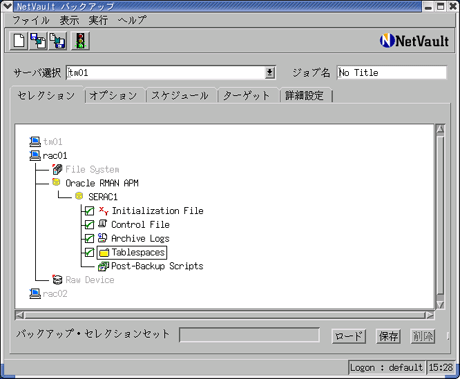Select the Archive Logs label
Viewport: 460px width, 379px height.
click(x=140, y=238)
